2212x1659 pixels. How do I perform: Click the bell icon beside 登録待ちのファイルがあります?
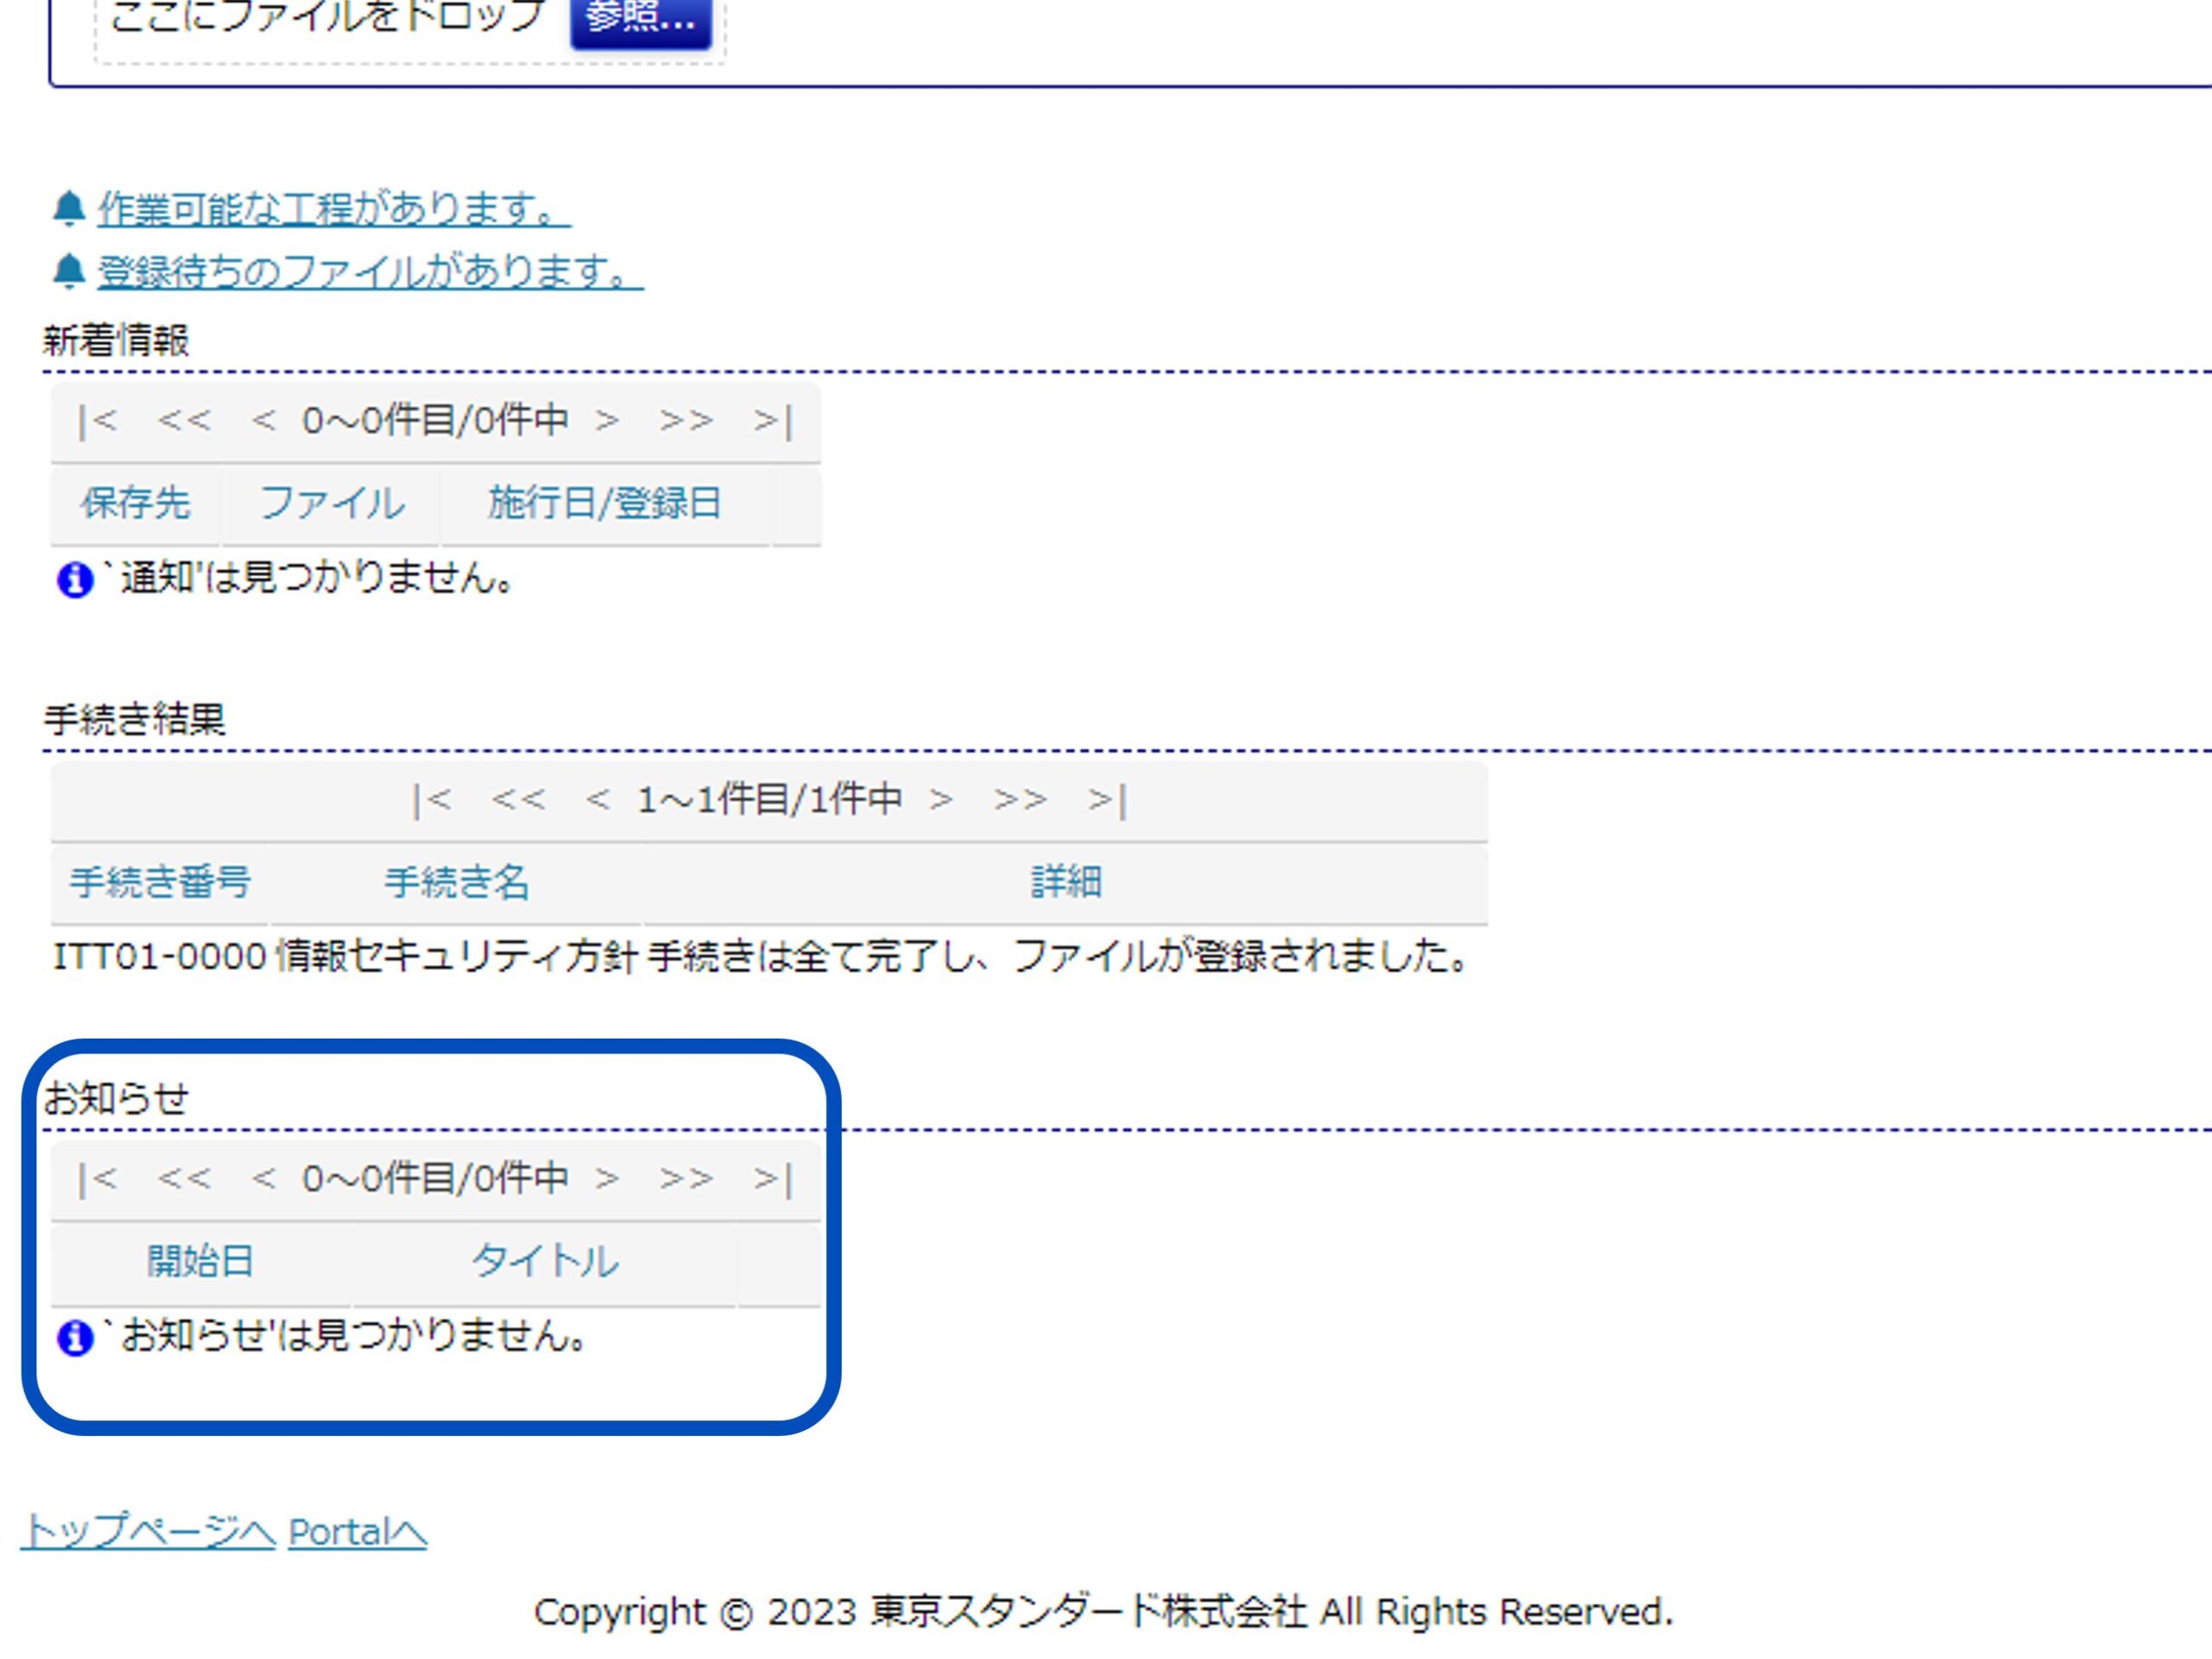pyautogui.click(x=68, y=271)
